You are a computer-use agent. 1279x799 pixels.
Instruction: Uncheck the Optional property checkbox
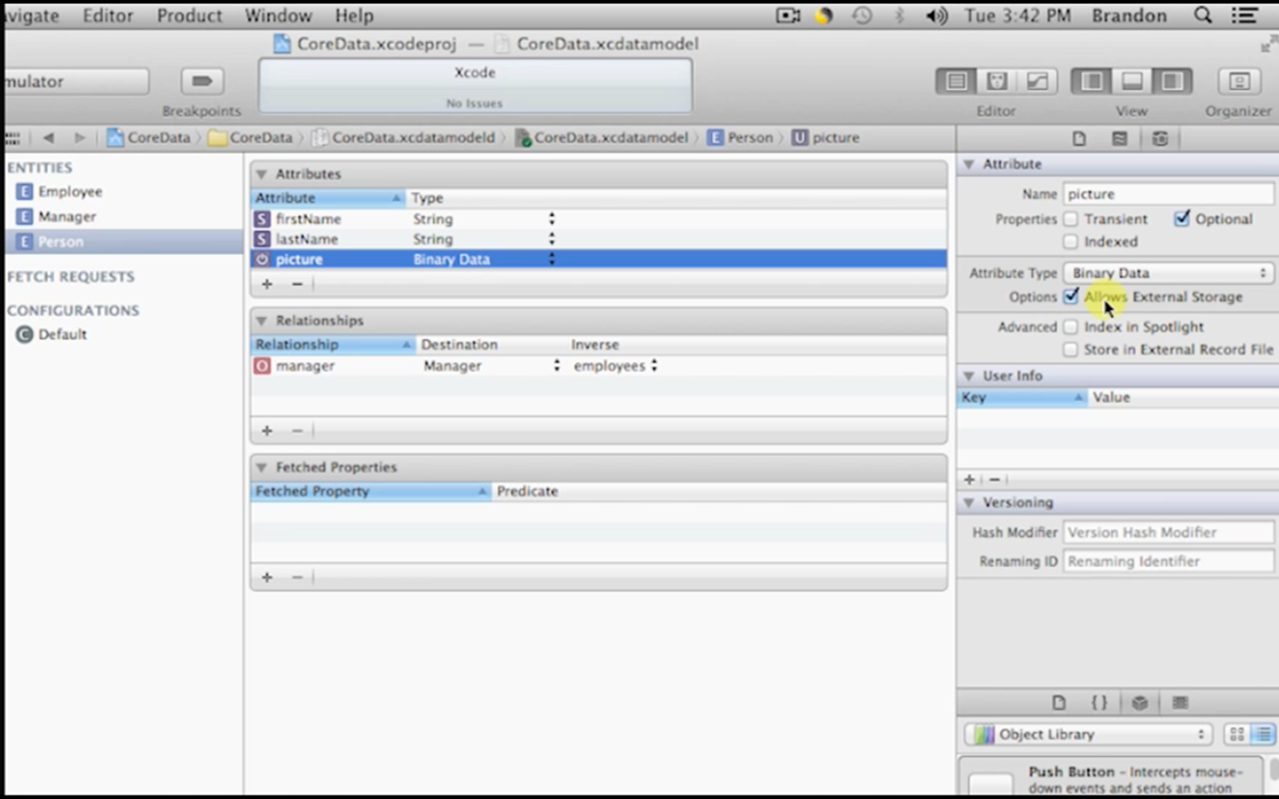point(1182,219)
